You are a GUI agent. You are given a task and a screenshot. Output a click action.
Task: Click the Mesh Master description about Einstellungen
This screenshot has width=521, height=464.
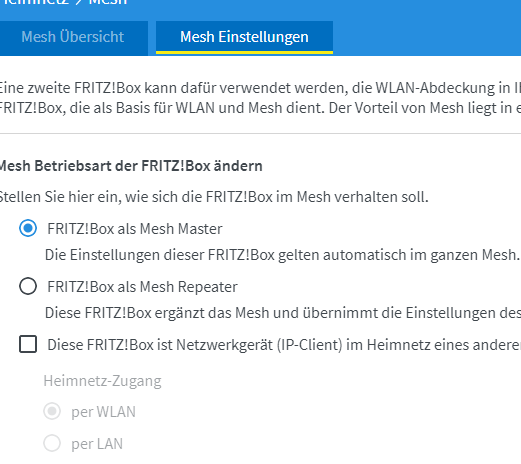pos(282,255)
